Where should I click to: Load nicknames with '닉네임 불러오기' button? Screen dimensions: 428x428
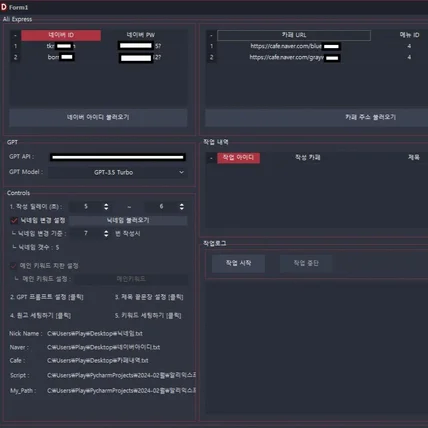point(128,220)
